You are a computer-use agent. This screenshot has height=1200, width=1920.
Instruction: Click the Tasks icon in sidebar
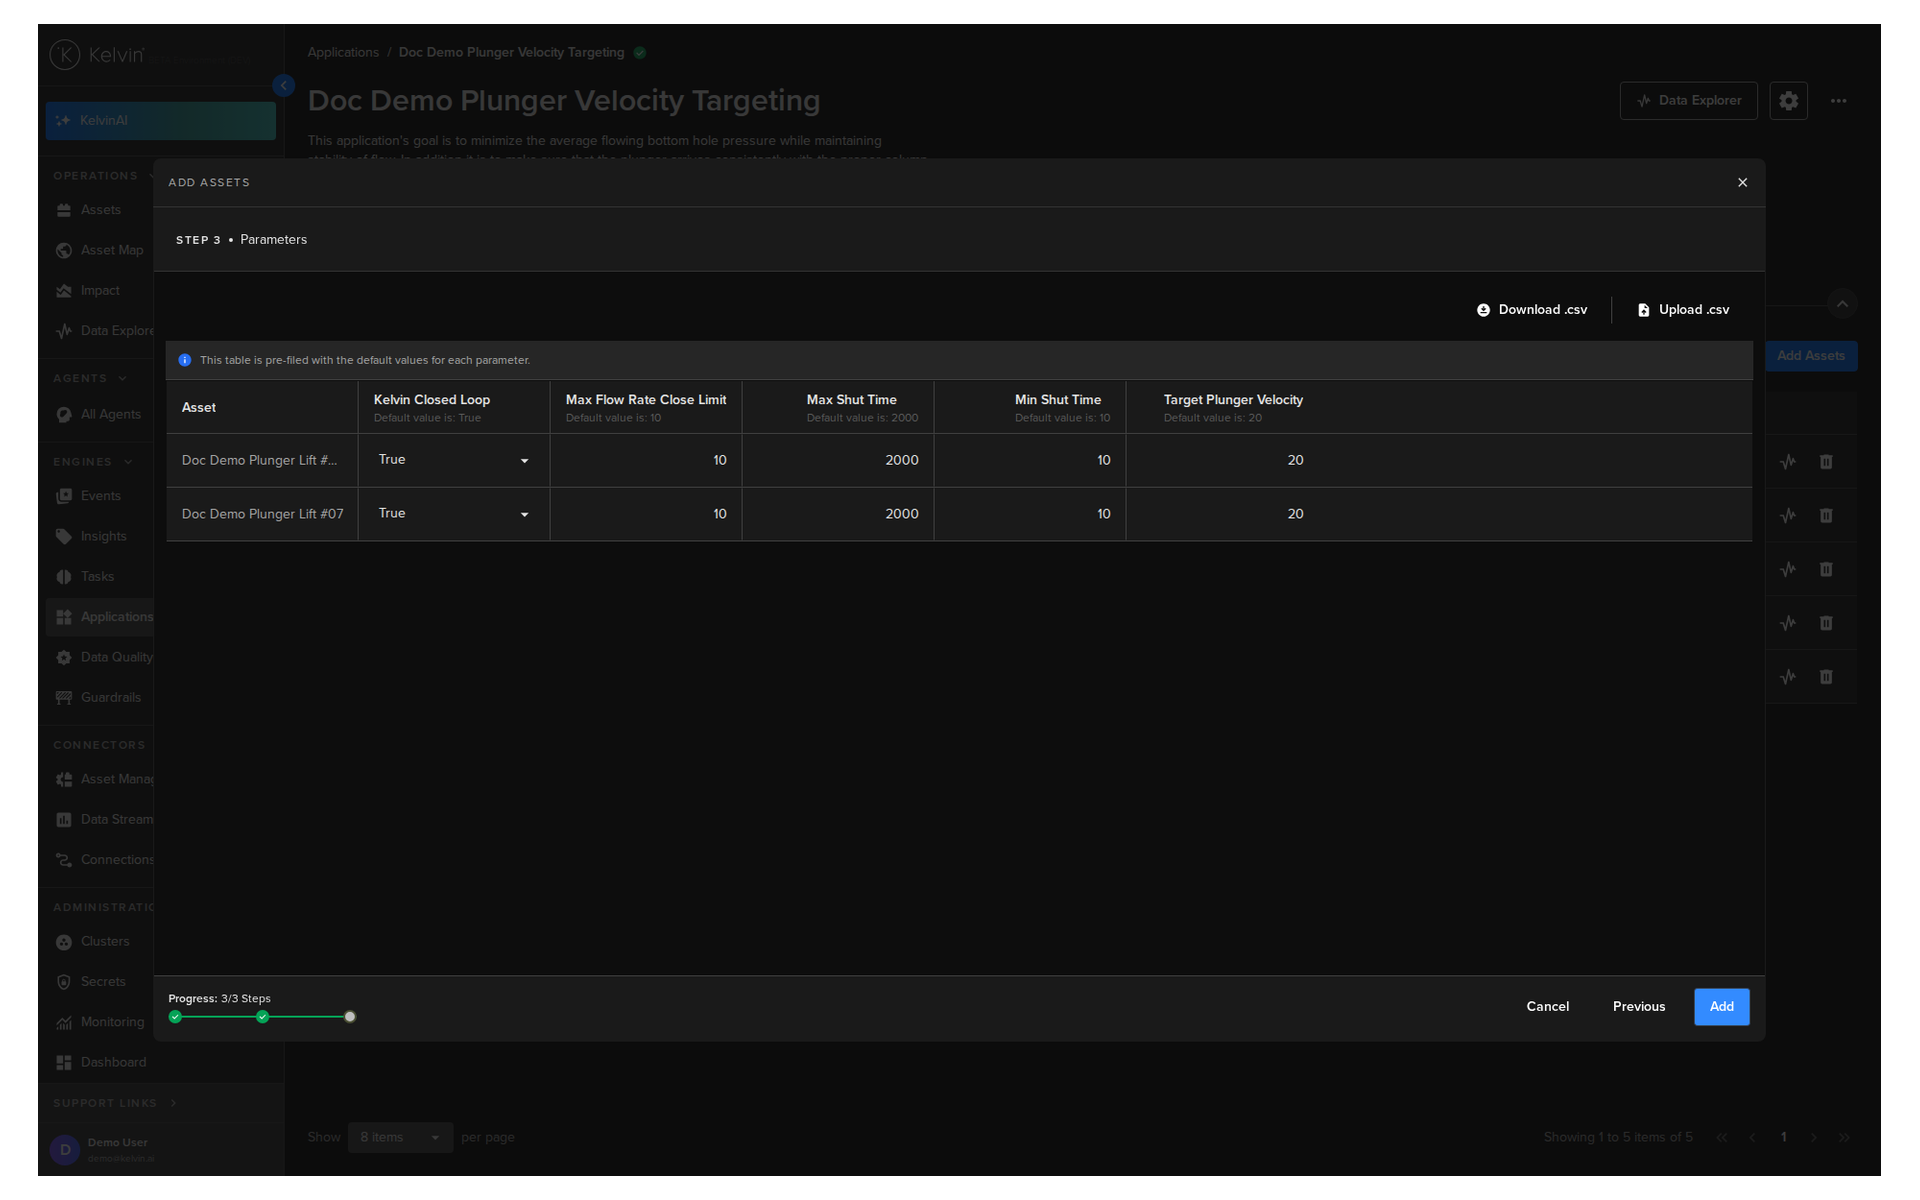64,577
